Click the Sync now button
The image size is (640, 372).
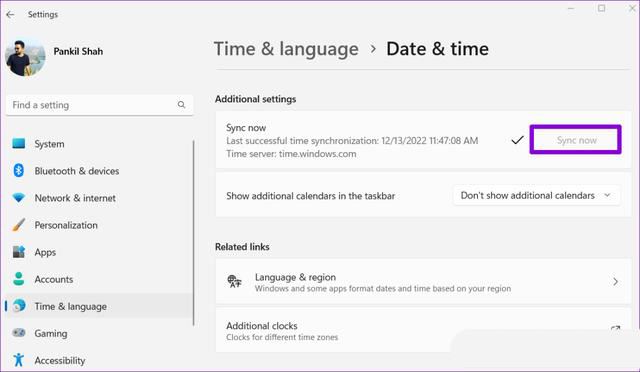tap(576, 140)
